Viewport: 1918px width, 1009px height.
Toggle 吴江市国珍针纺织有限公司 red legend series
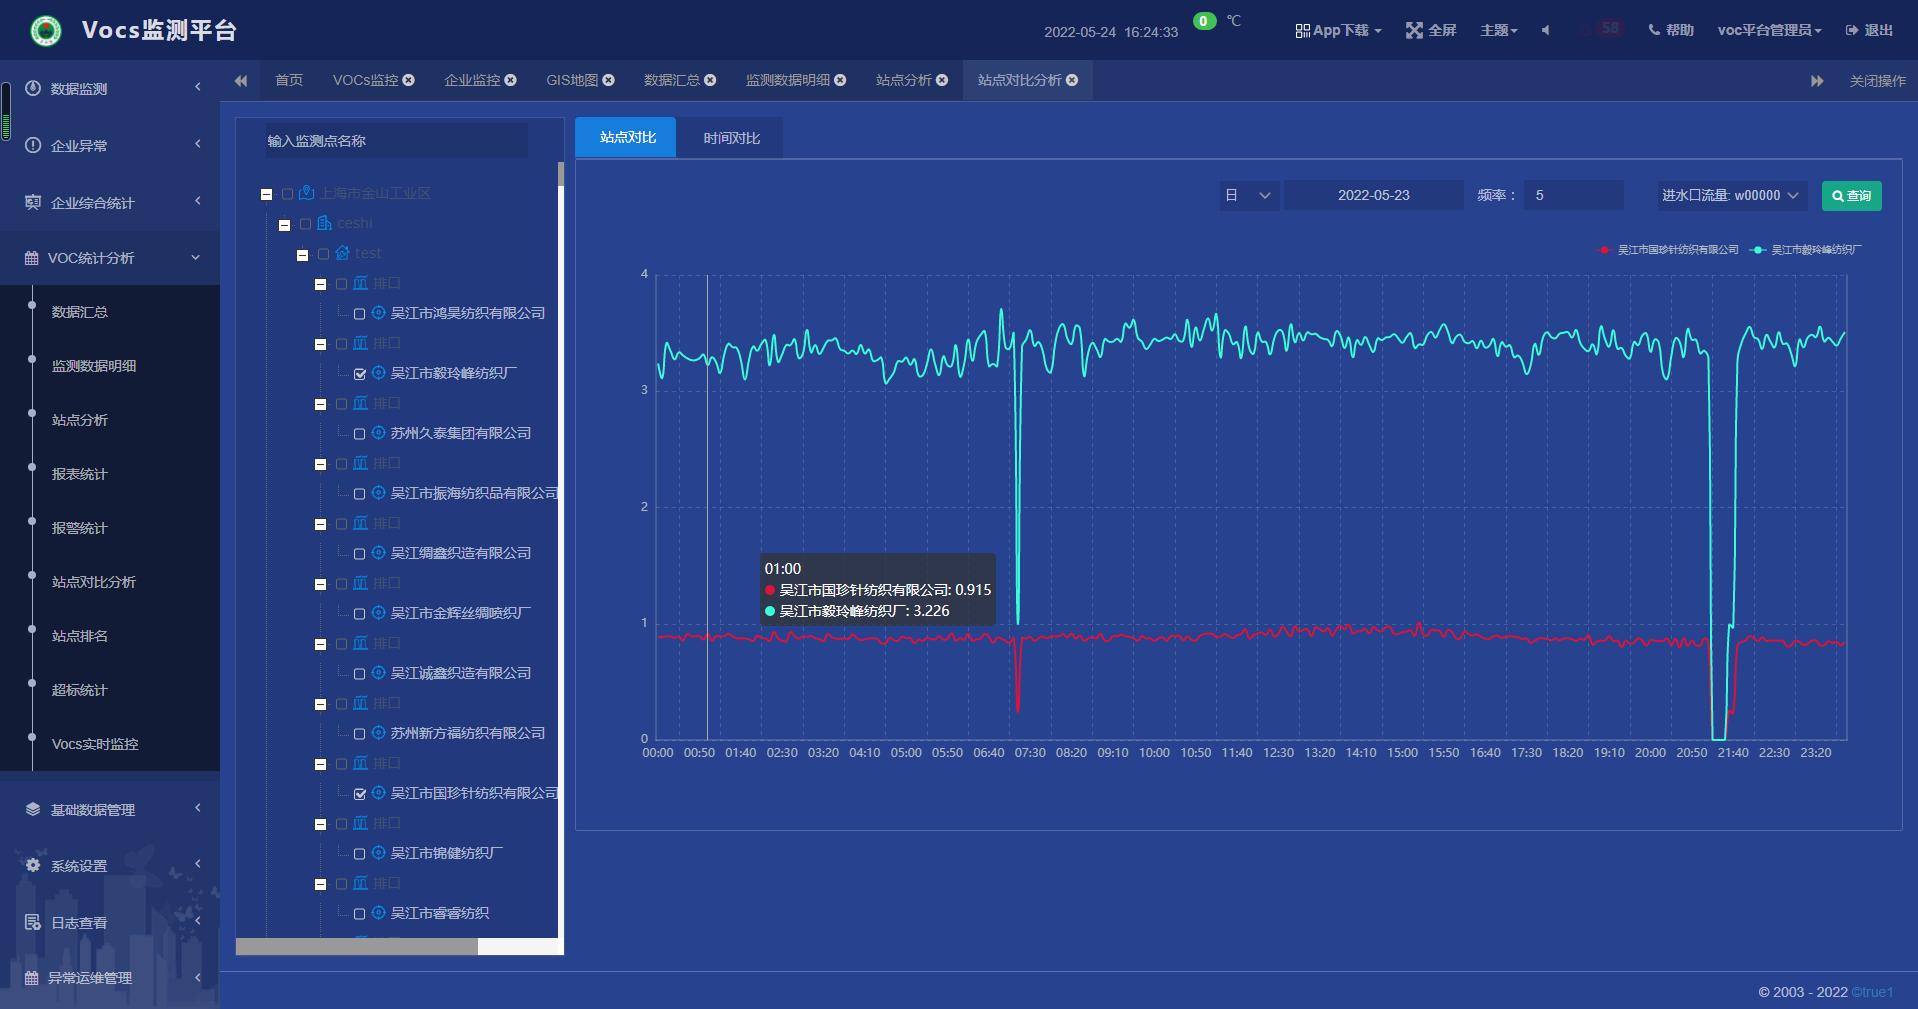tap(1669, 250)
